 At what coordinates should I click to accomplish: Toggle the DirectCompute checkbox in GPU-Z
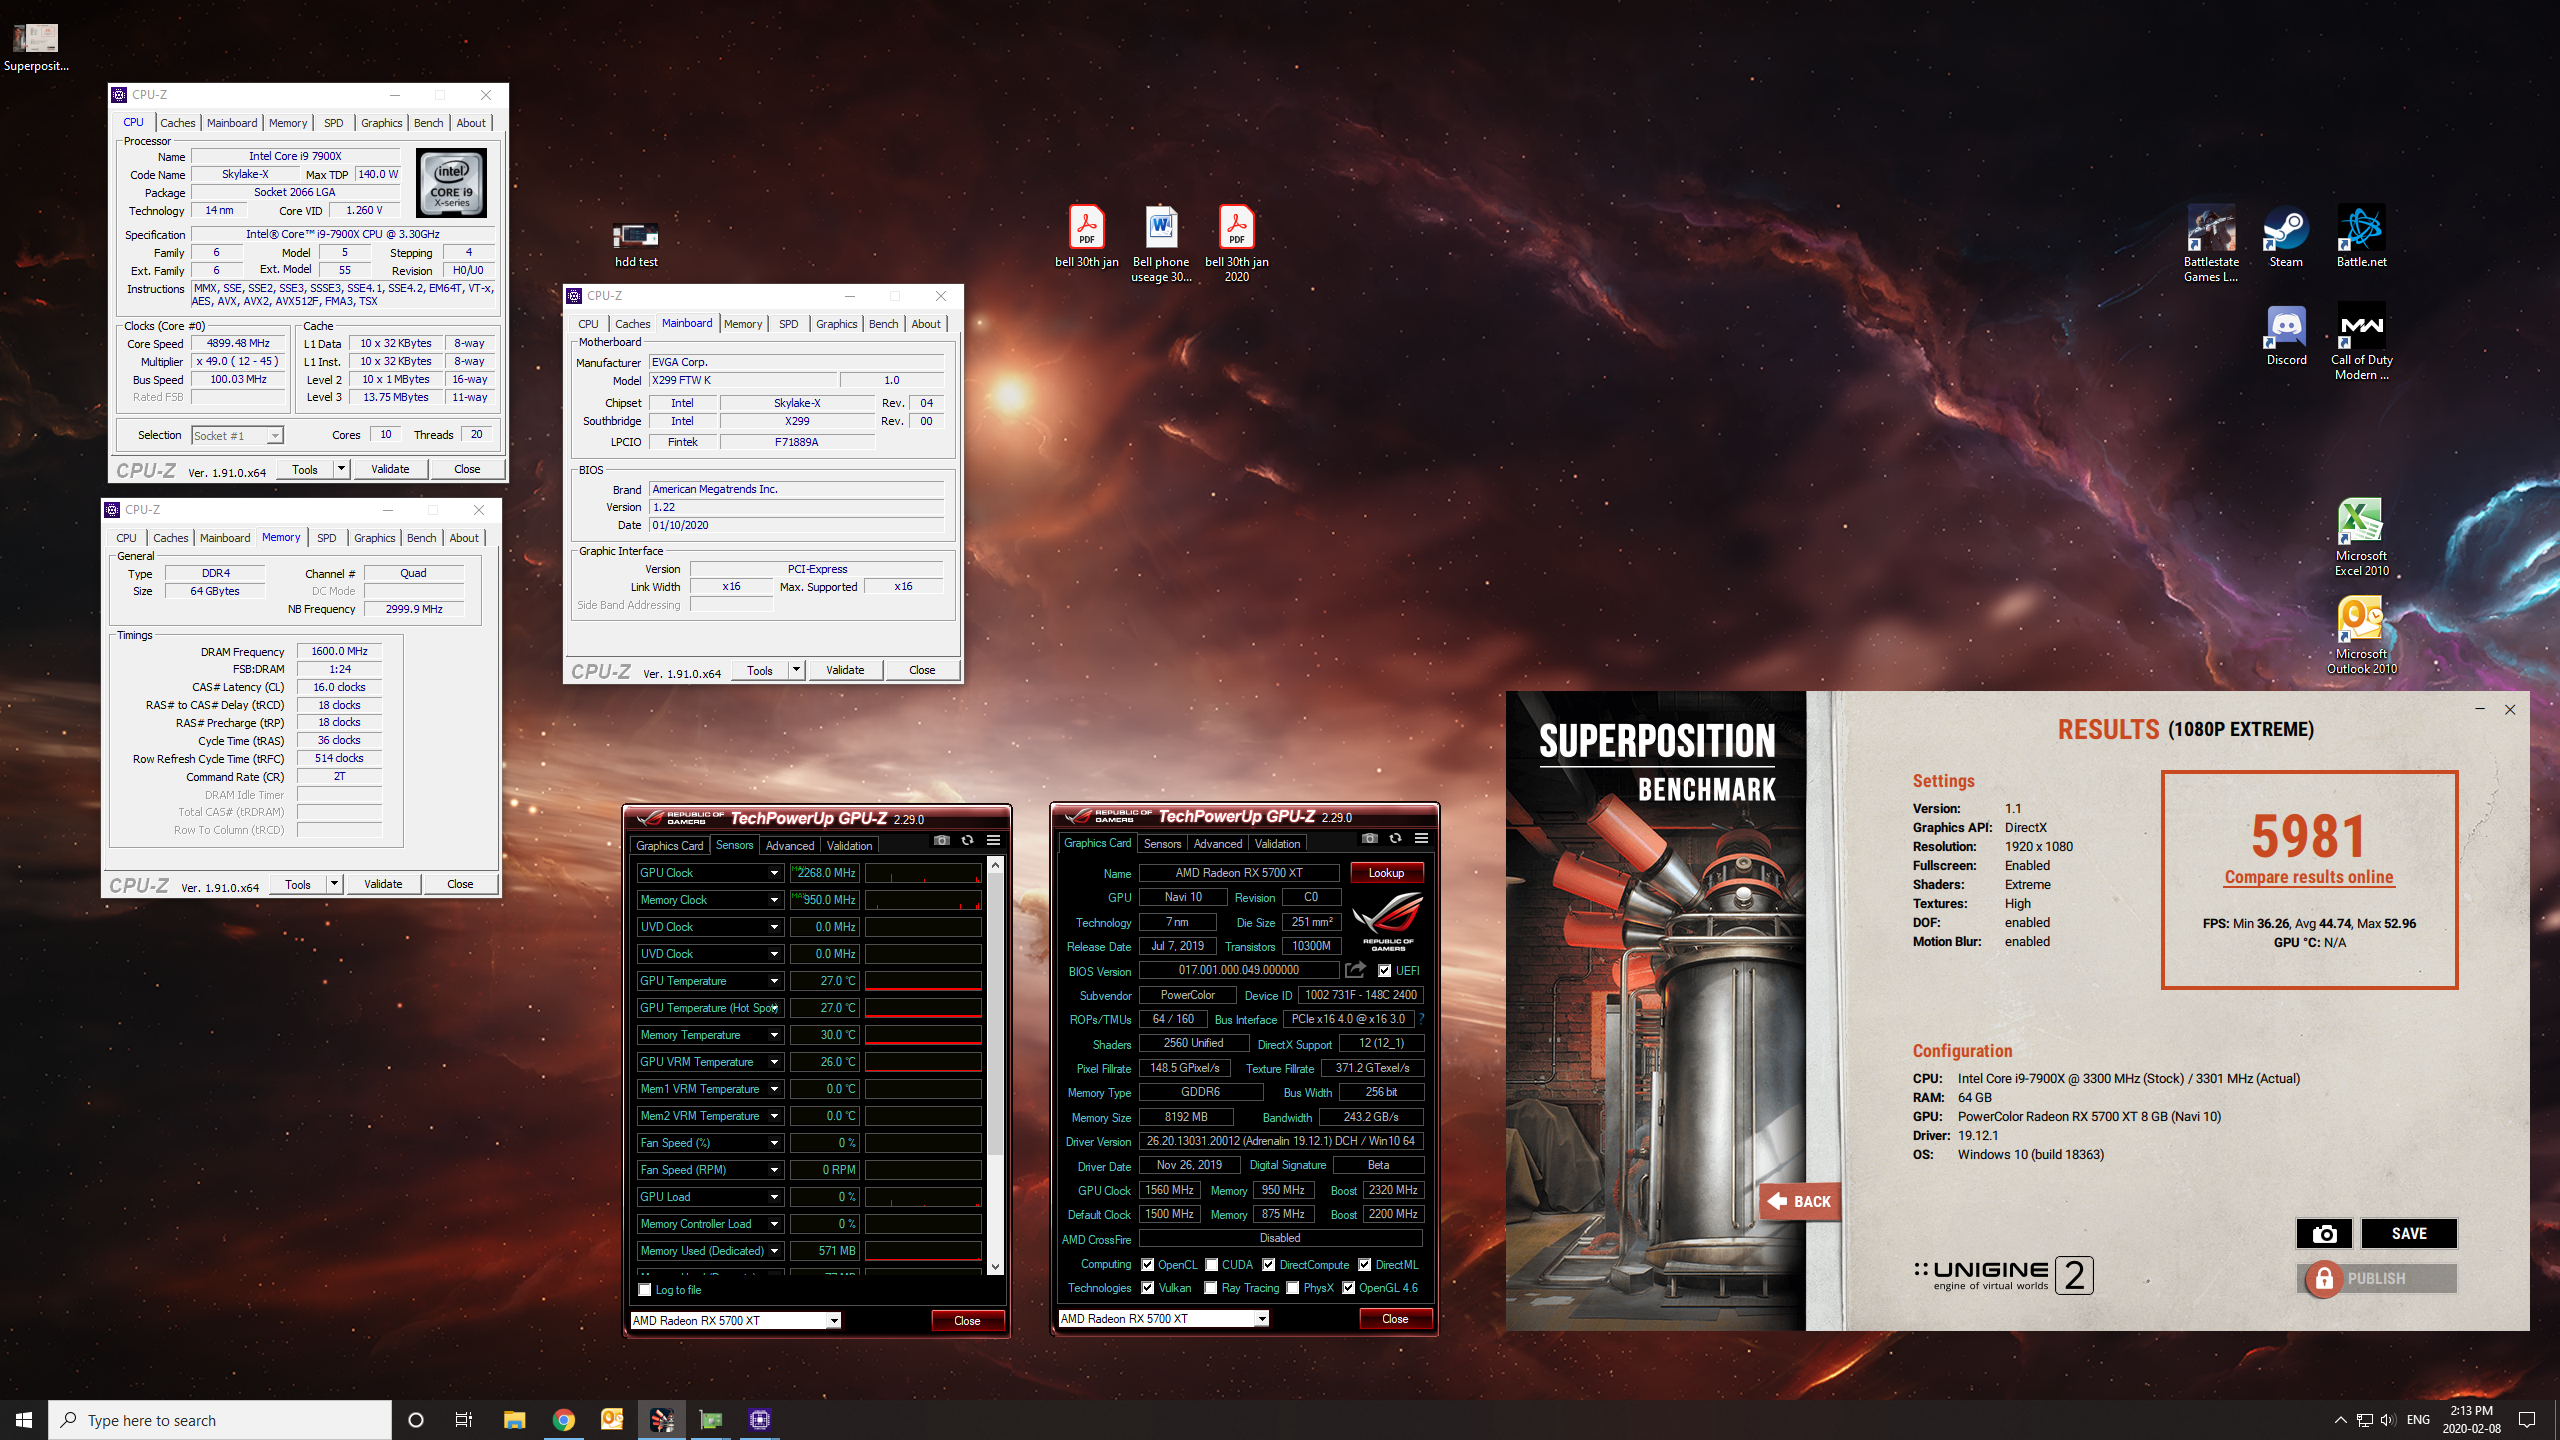coord(1268,1265)
